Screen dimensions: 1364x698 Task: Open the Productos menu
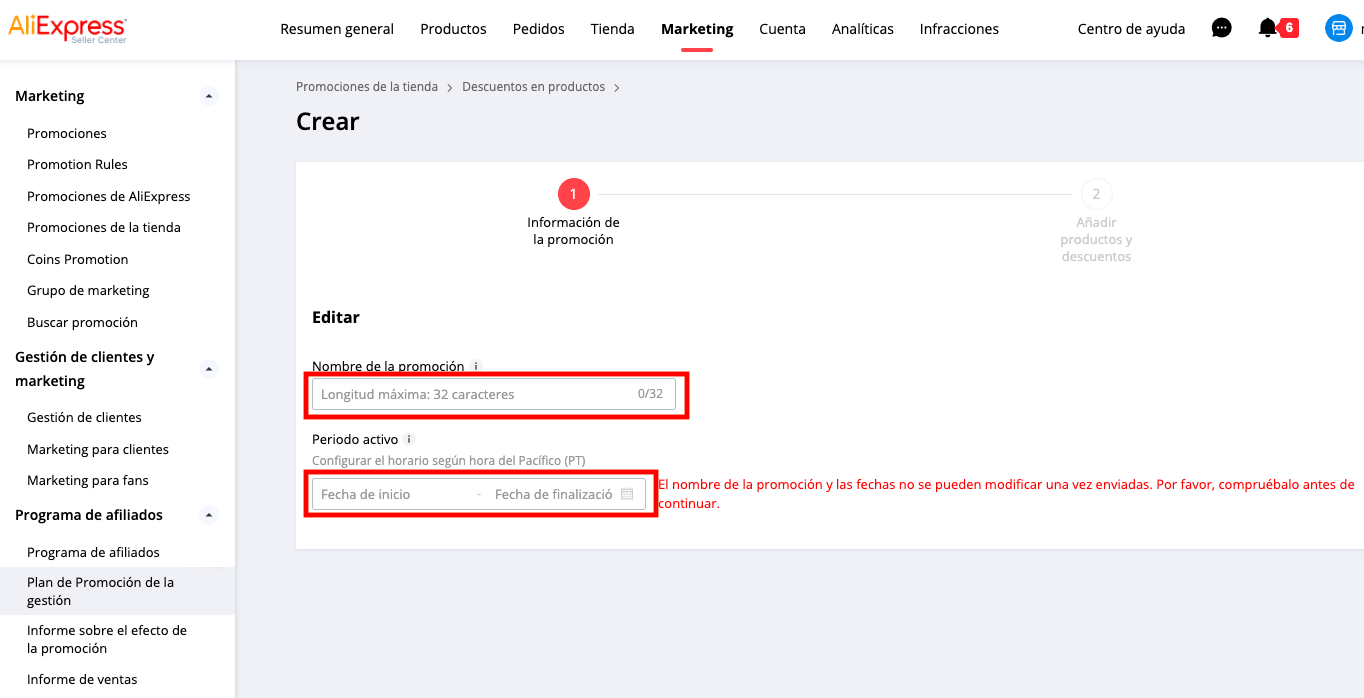click(453, 29)
